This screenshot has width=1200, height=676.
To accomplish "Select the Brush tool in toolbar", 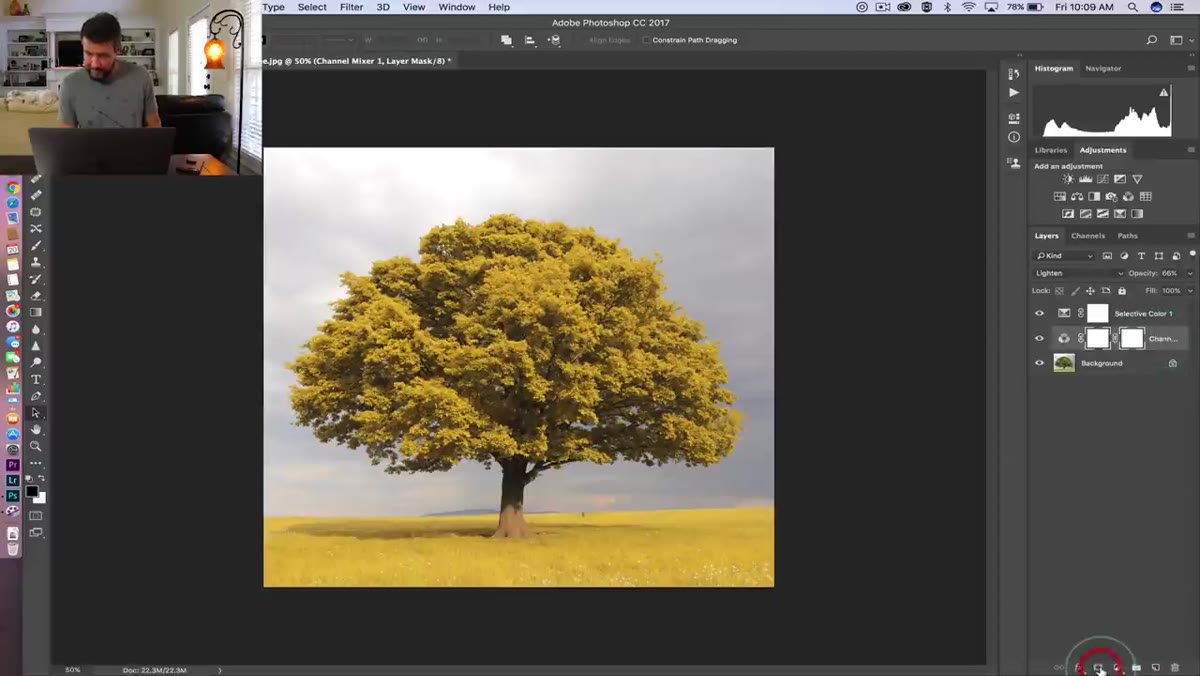I will click(36, 245).
